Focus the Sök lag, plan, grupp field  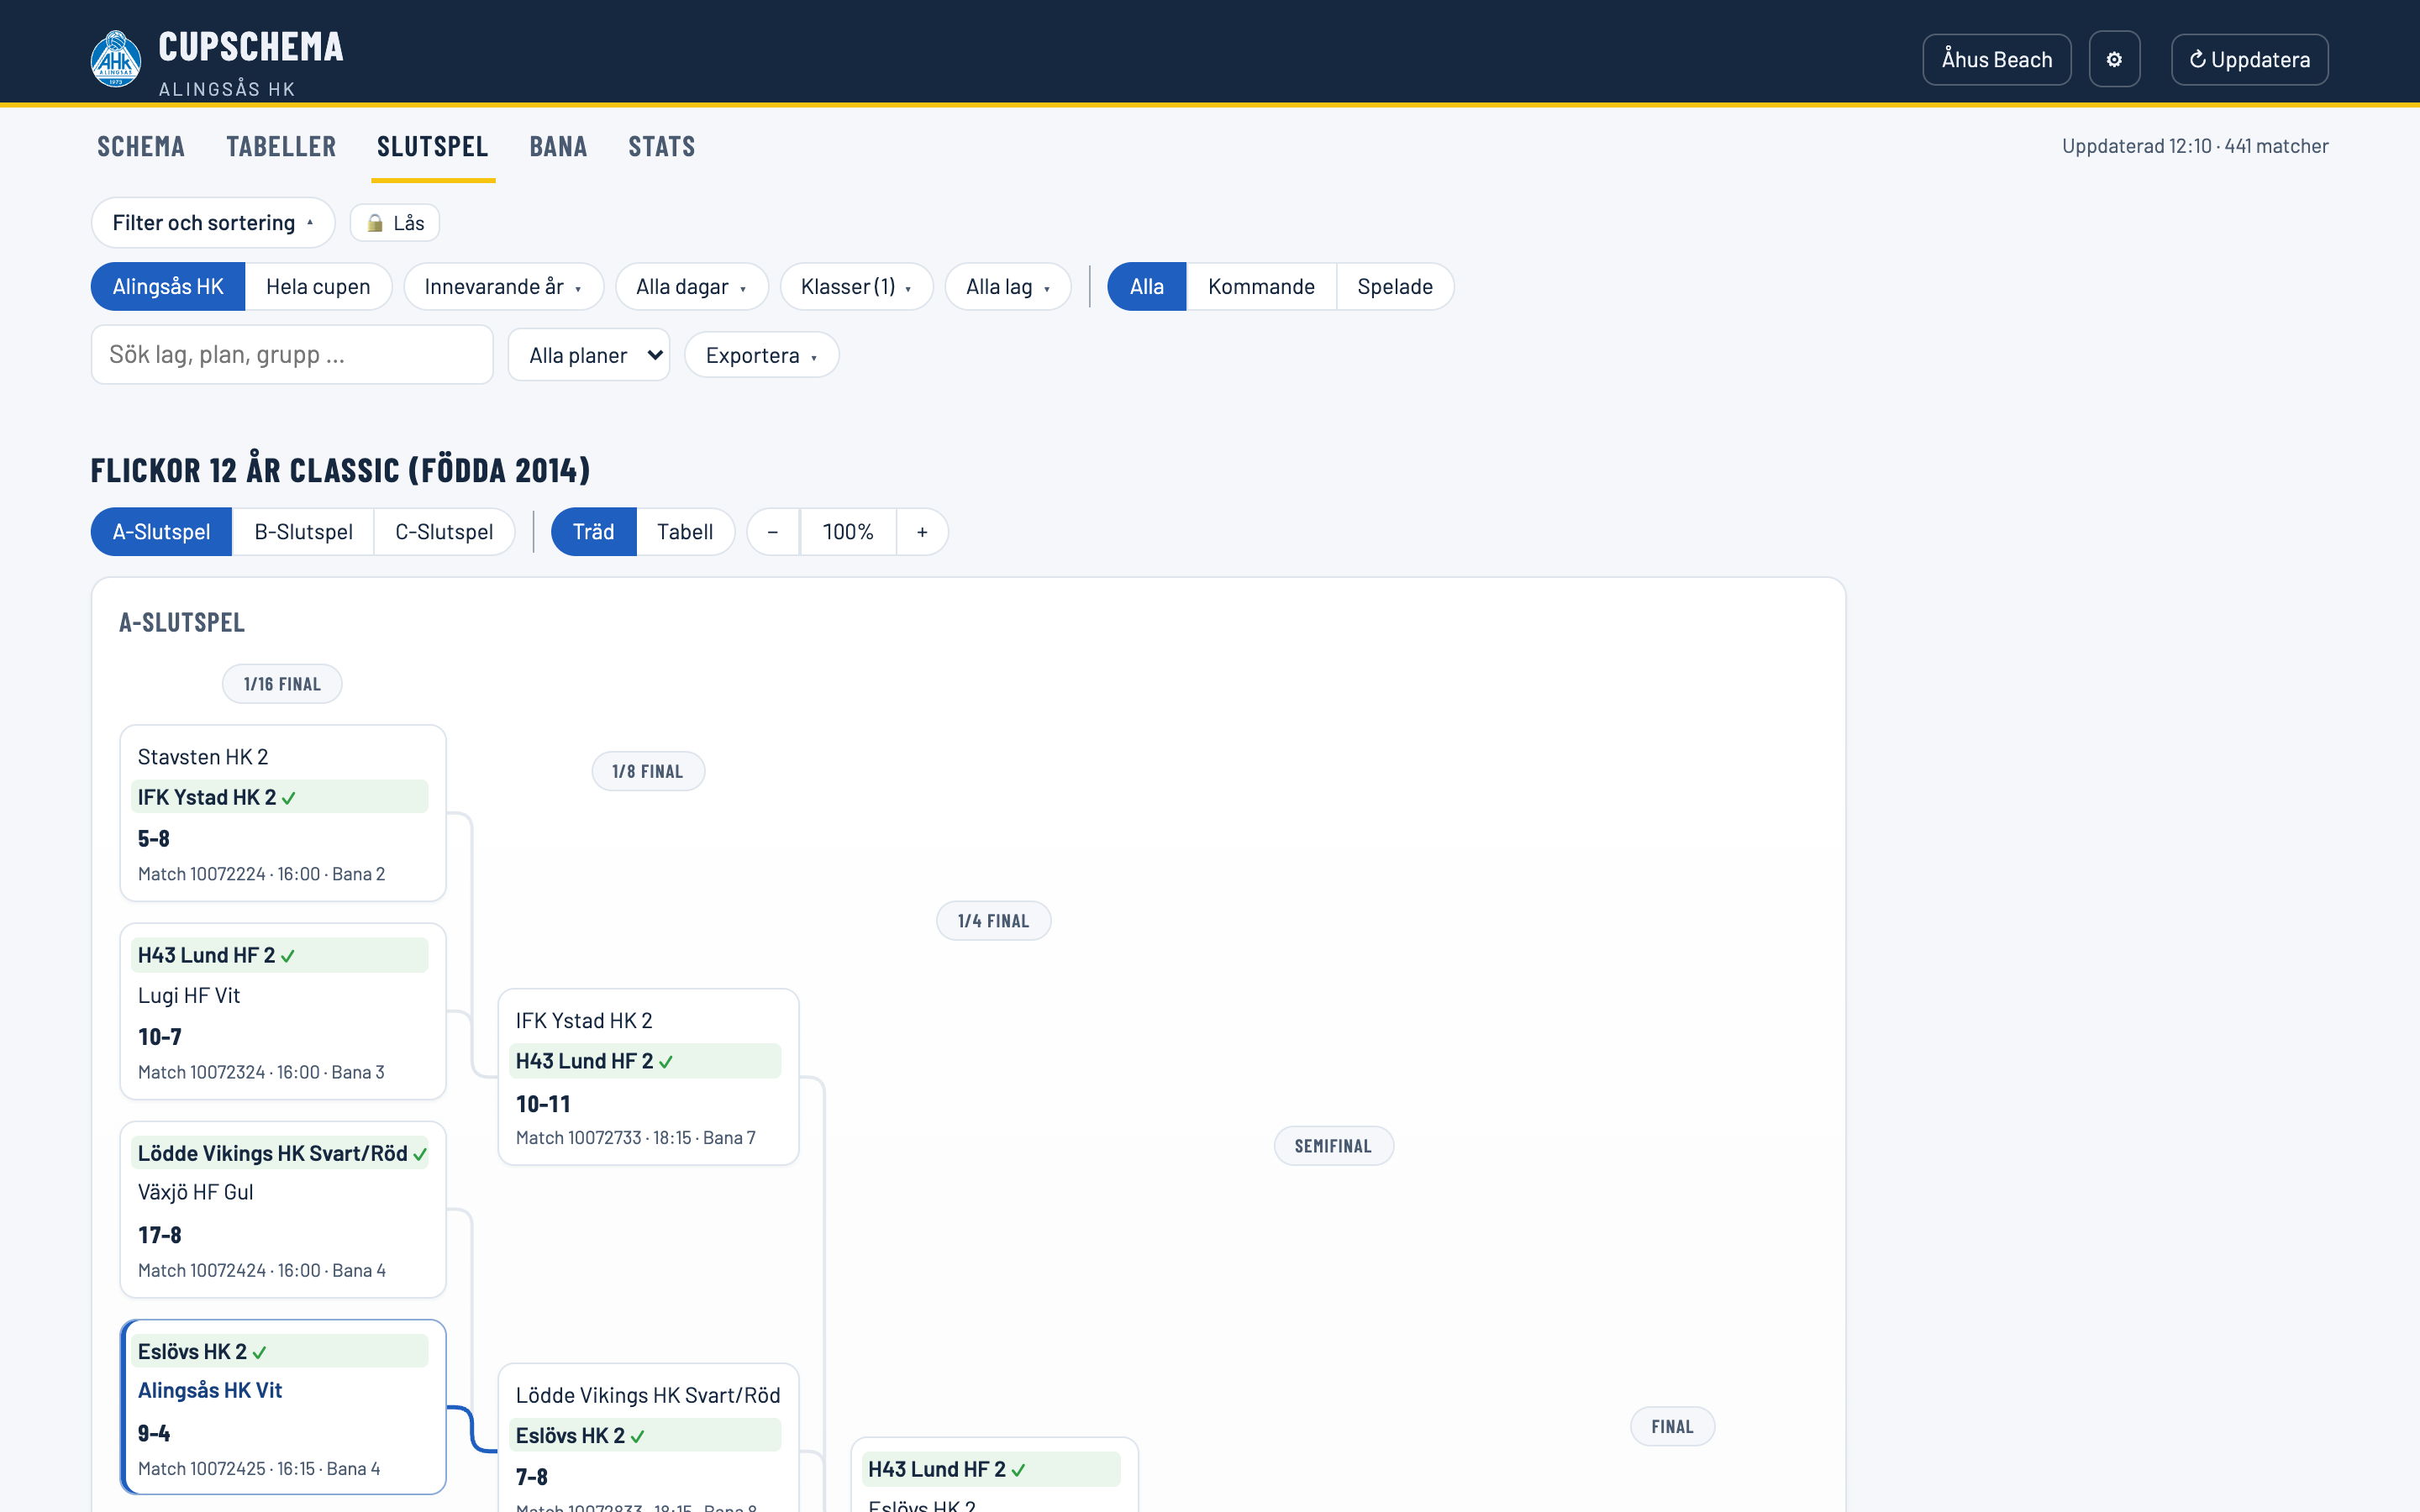[x=292, y=355]
